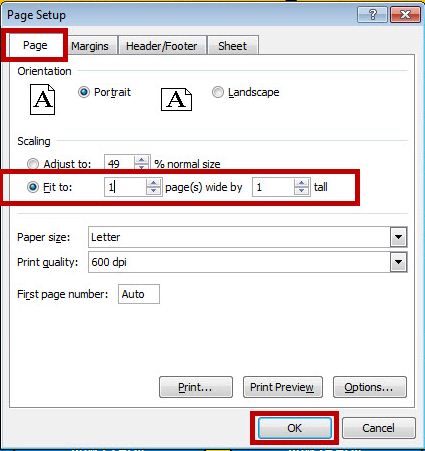Click the First page number field
The height and width of the screenshot is (451, 425).
(139, 294)
